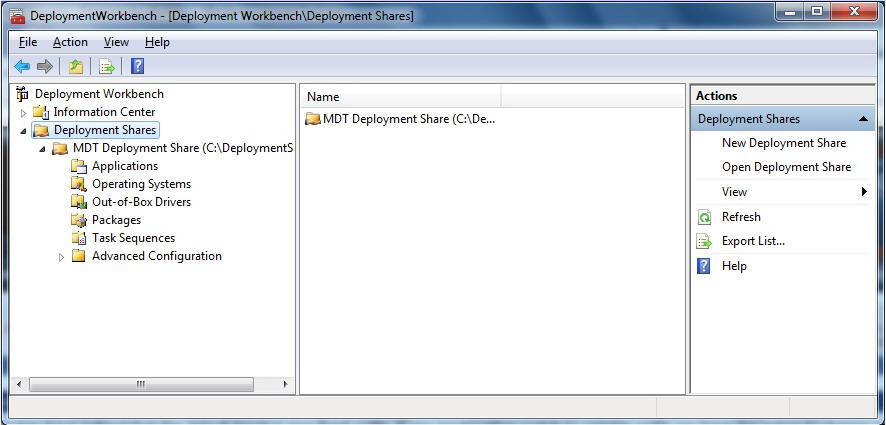Click the Information Center folder icon

(41, 112)
